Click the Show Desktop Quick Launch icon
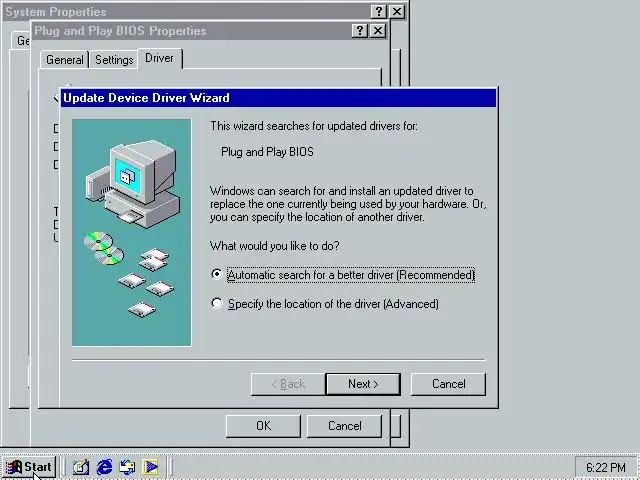 81,467
